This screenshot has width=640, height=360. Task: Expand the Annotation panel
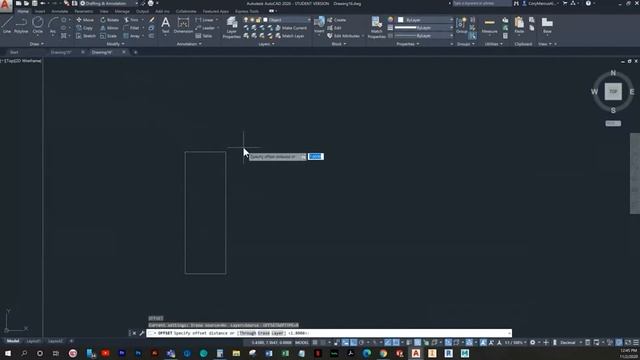(189, 44)
